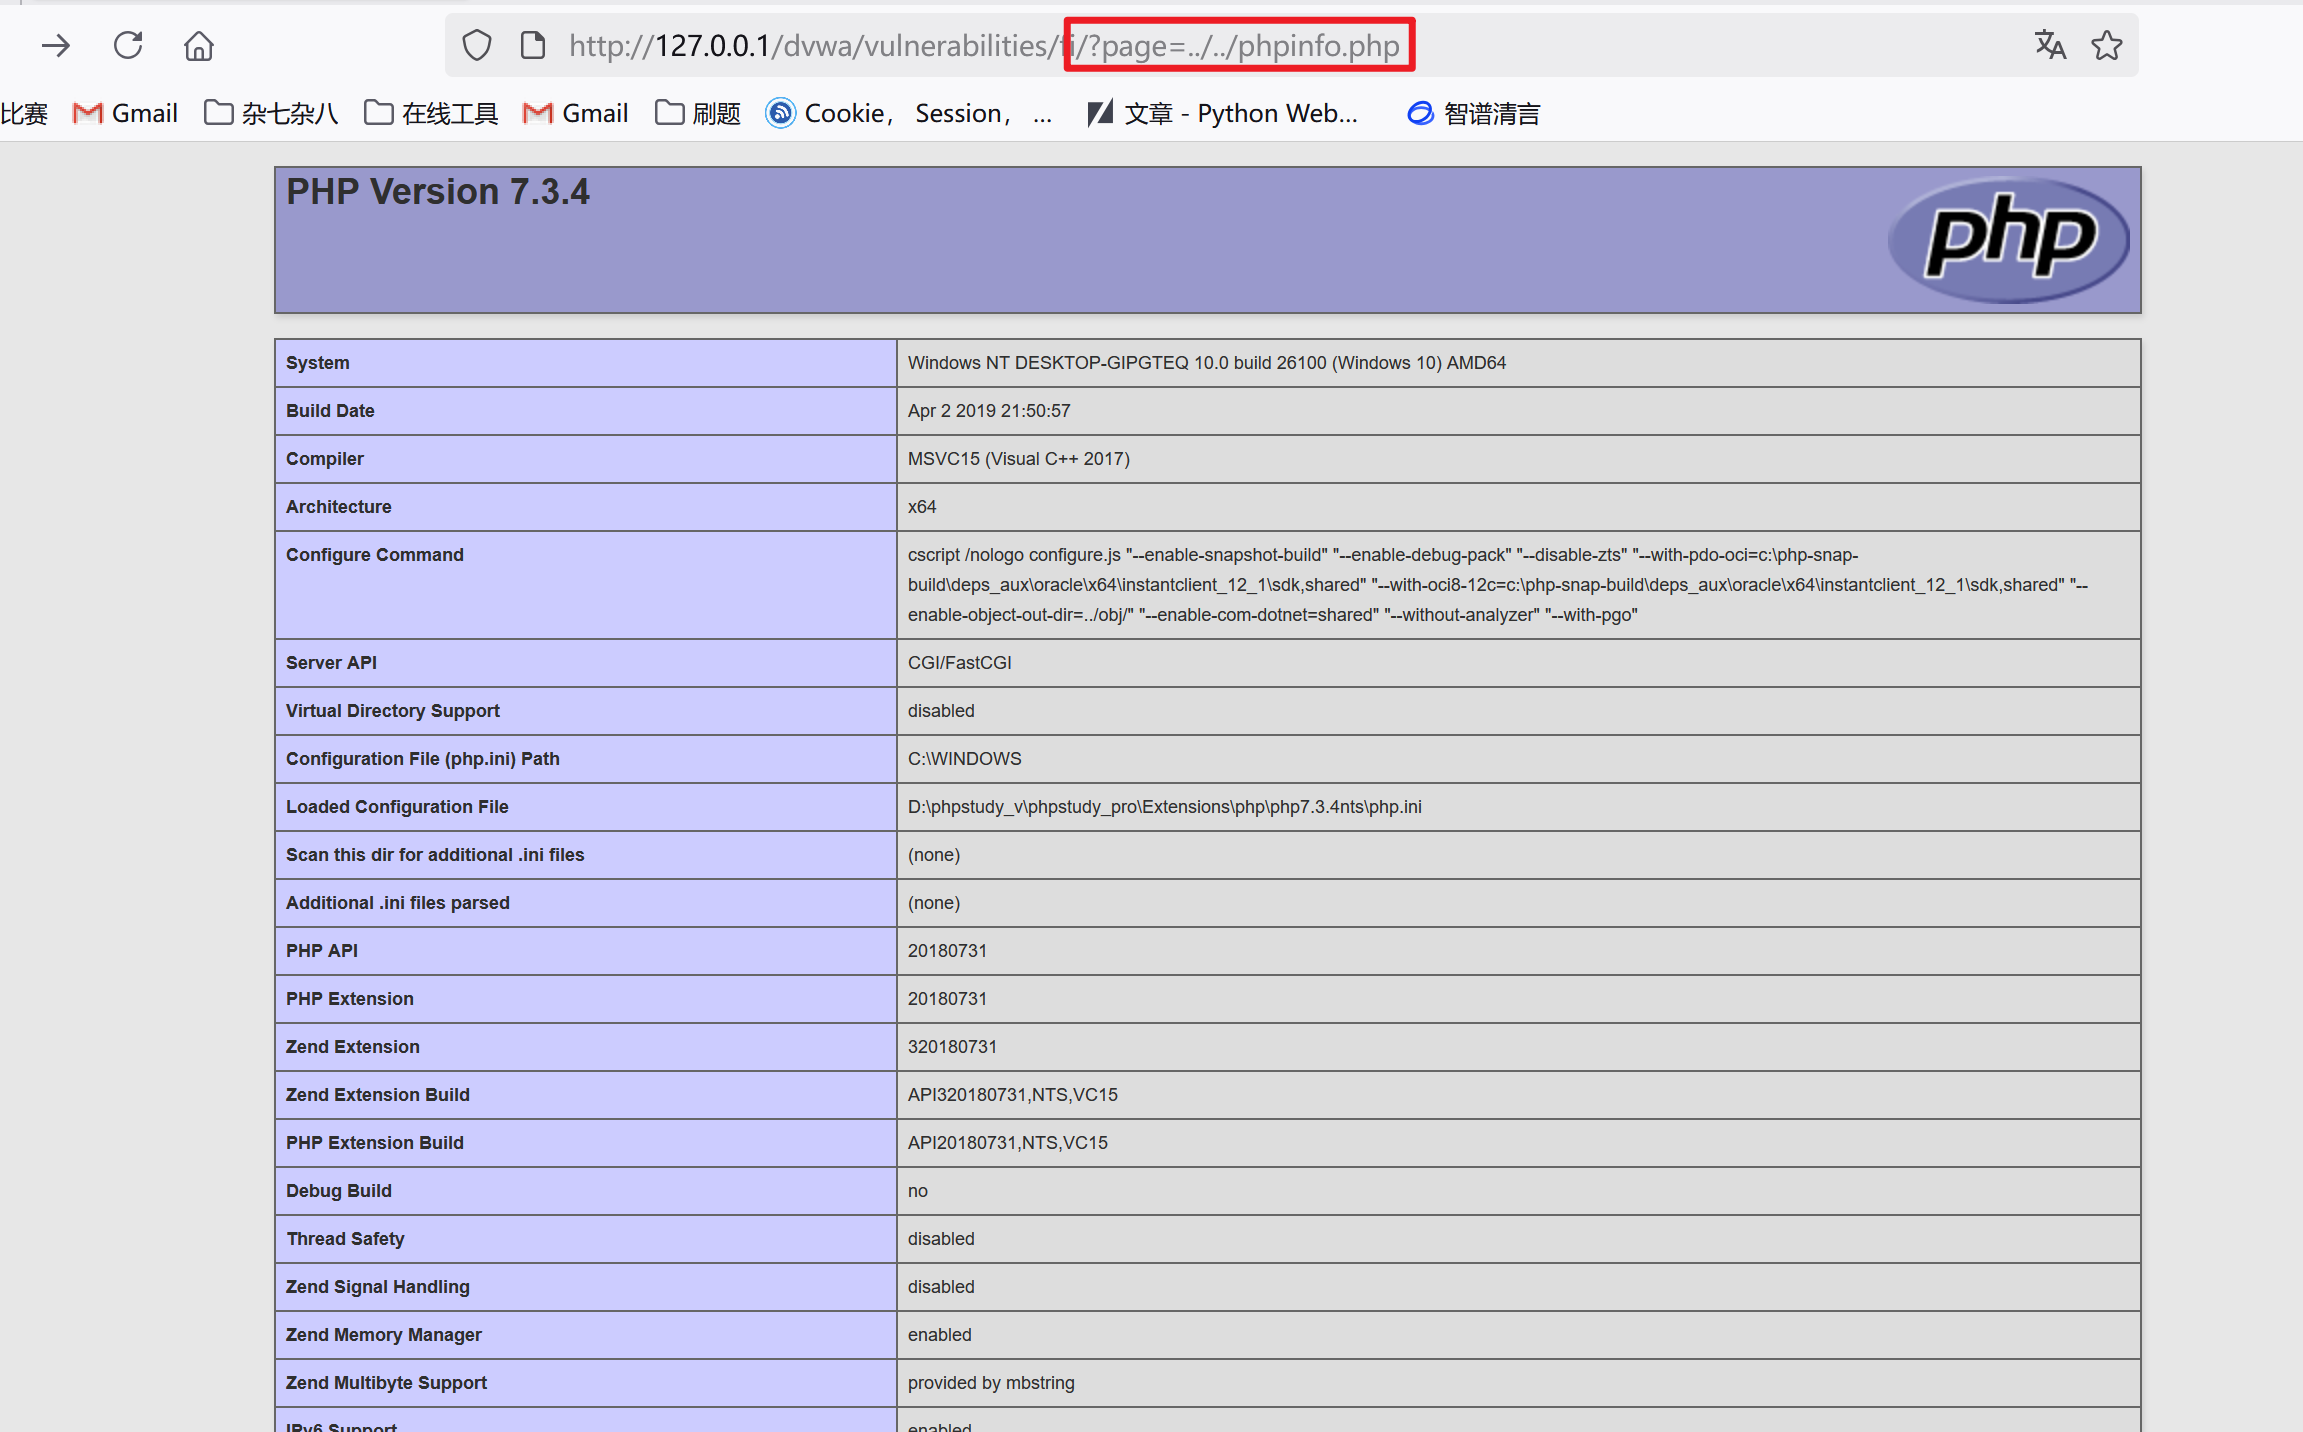Open the first Gmail bookmark
The height and width of the screenshot is (1432, 2303).
point(126,113)
